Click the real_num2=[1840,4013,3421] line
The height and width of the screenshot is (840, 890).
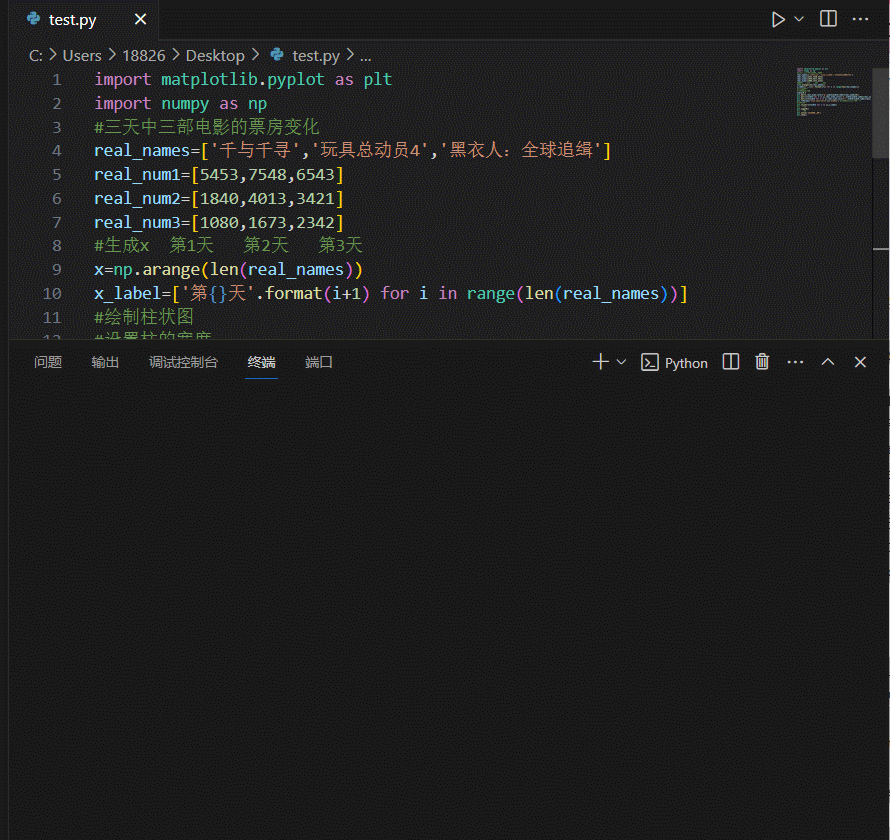click(x=219, y=198)
